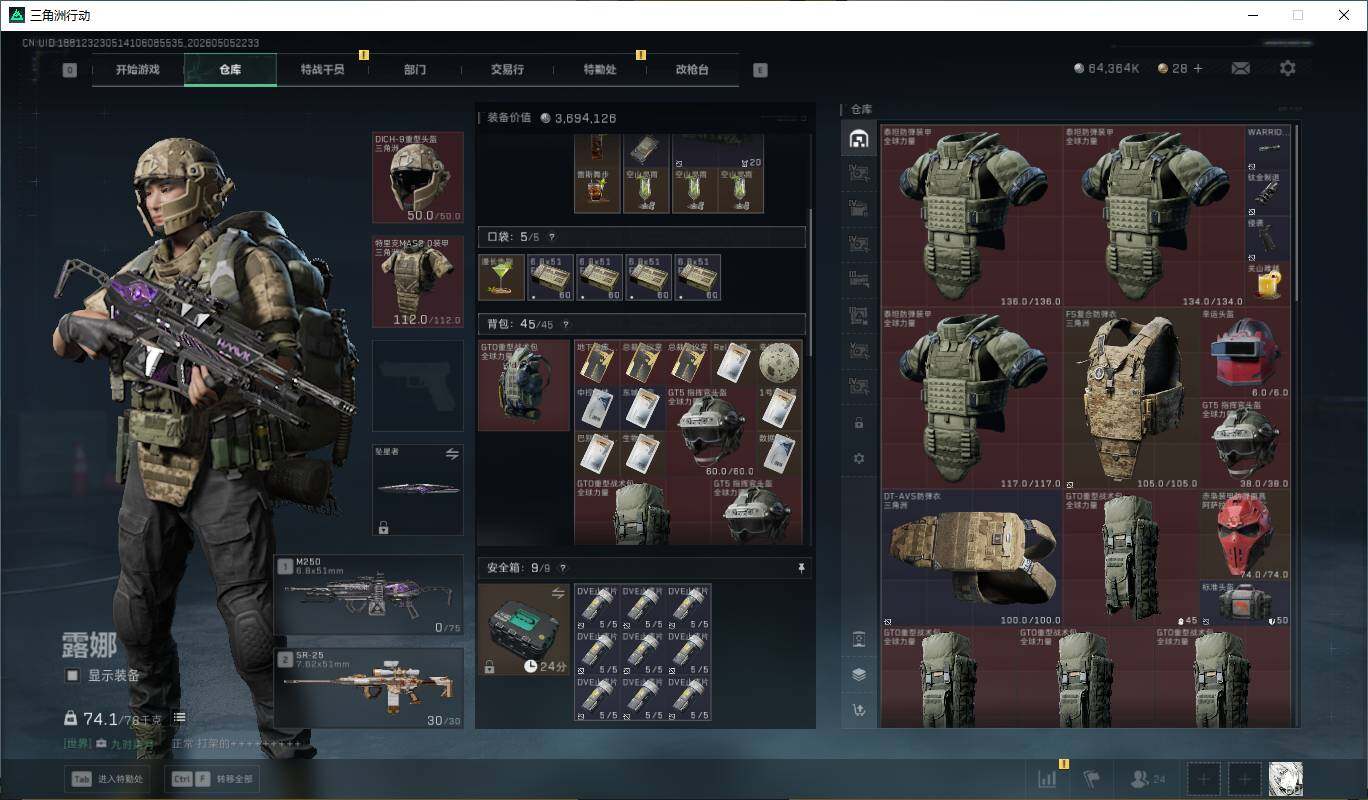Click the Q previous-tab key hint

tap(70, 70)
